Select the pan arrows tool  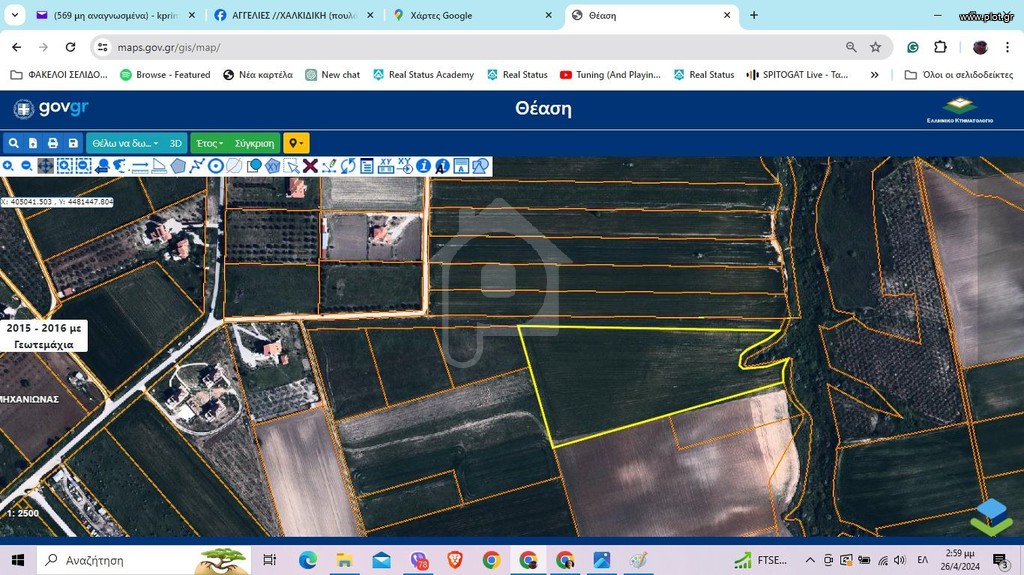point(45,167)
